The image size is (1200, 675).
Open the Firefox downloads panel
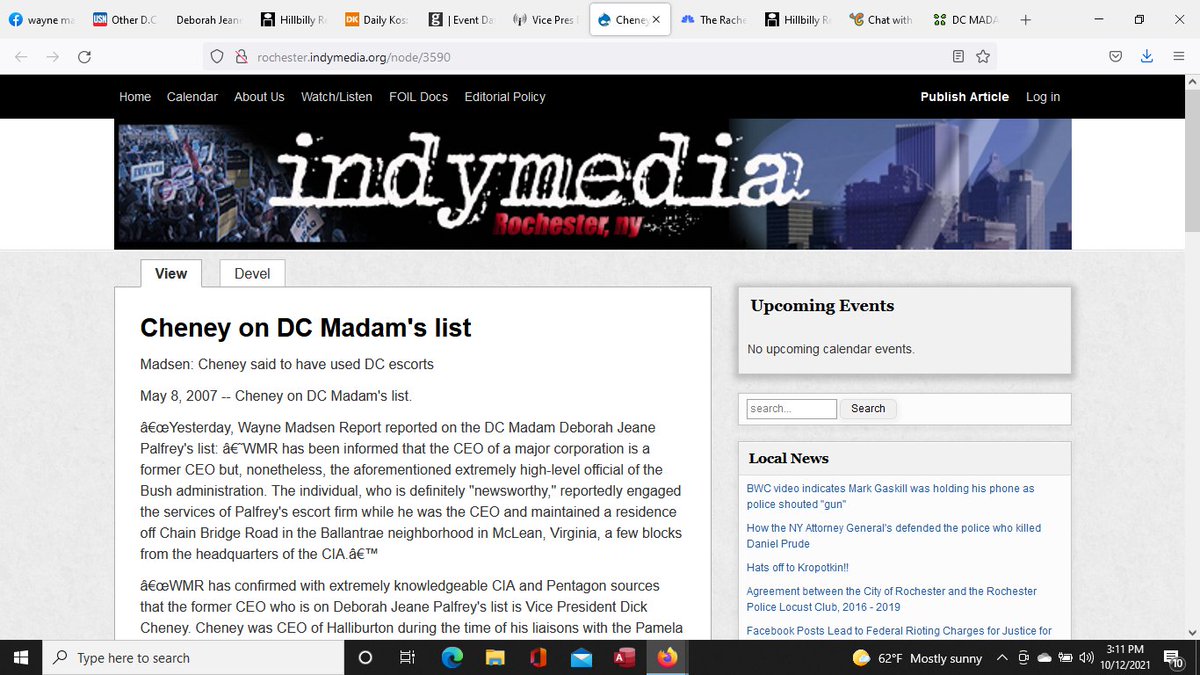(x=1147, y=57)
